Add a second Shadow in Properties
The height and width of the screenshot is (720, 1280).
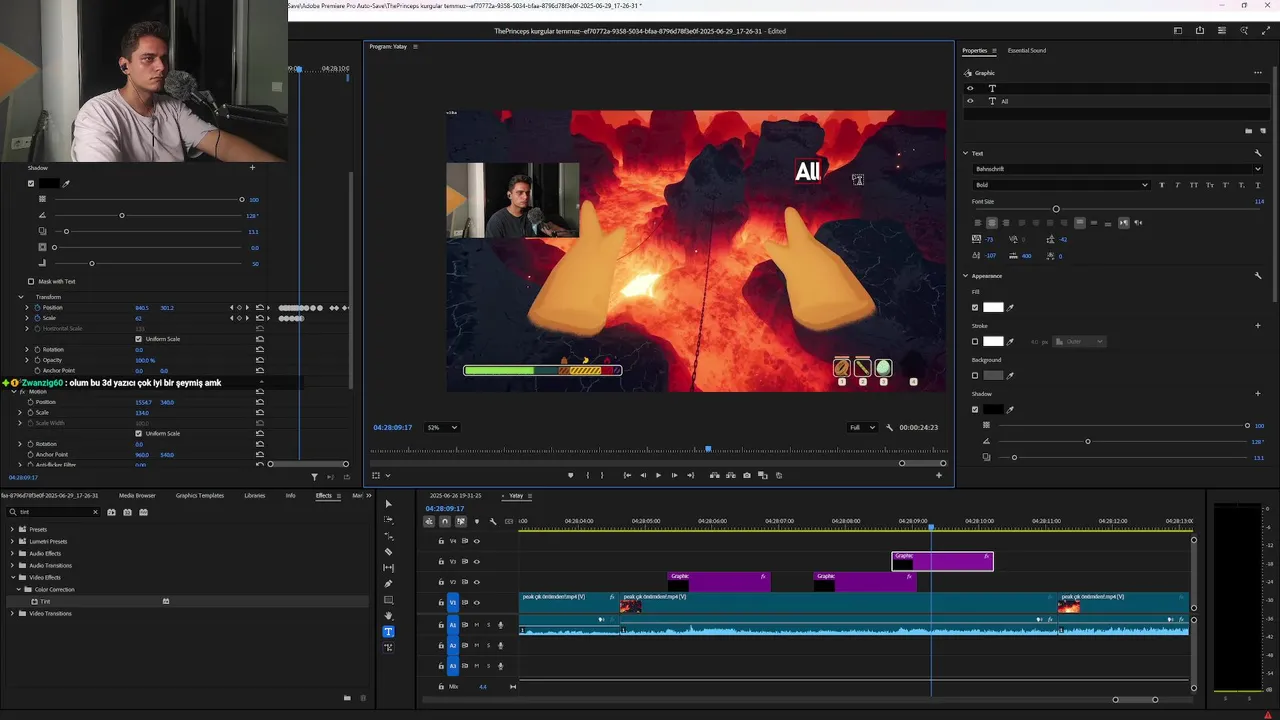pos(1258,394)
